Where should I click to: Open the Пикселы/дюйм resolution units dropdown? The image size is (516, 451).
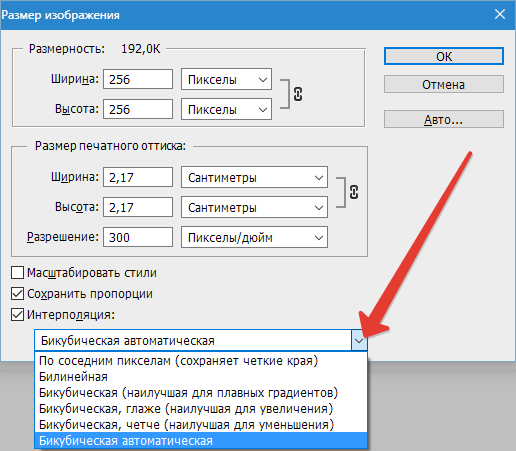coord(254,237)
